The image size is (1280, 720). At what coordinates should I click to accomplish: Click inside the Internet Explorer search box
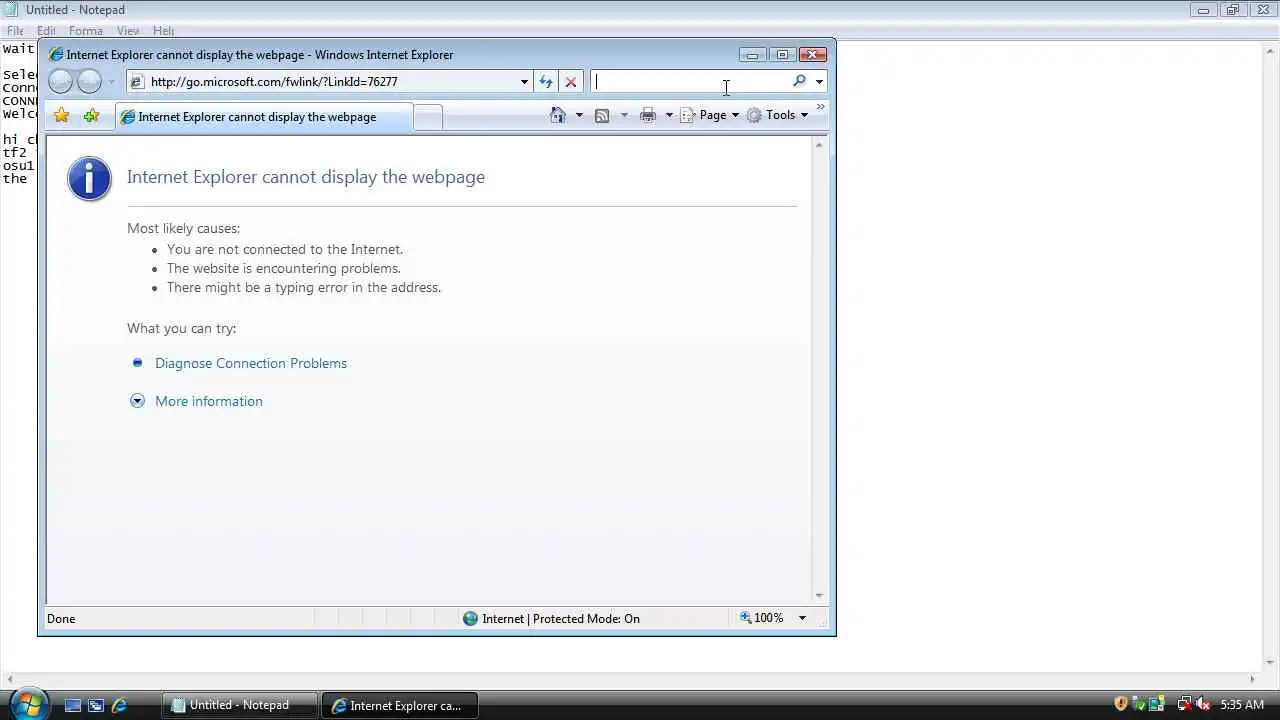690,82
